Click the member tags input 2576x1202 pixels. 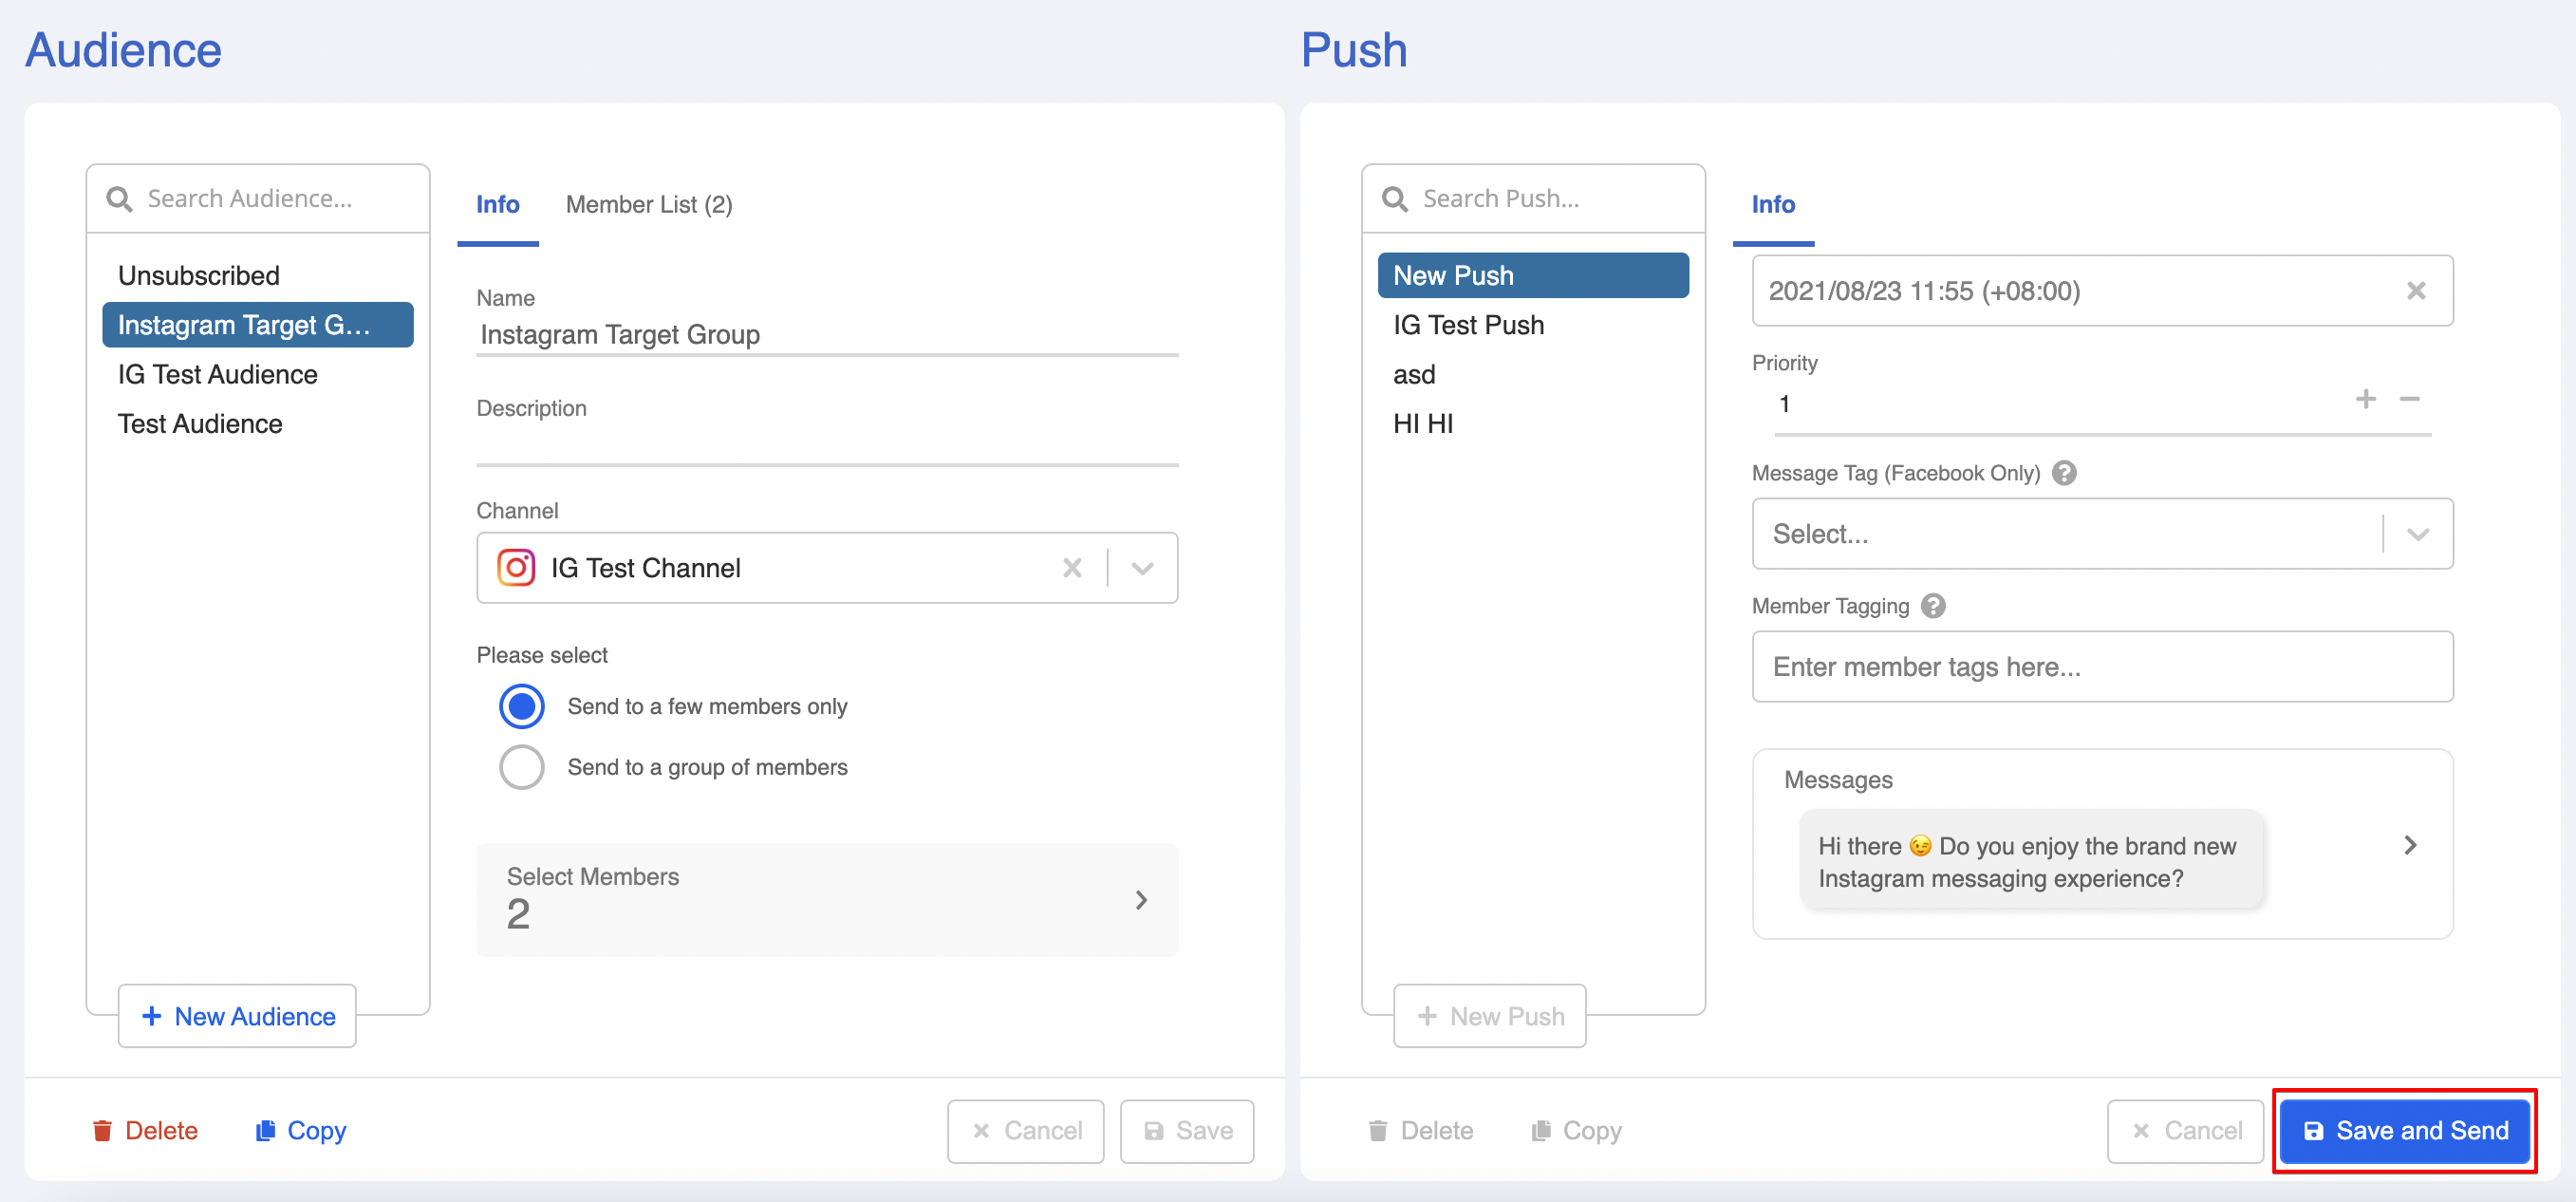2102,666
